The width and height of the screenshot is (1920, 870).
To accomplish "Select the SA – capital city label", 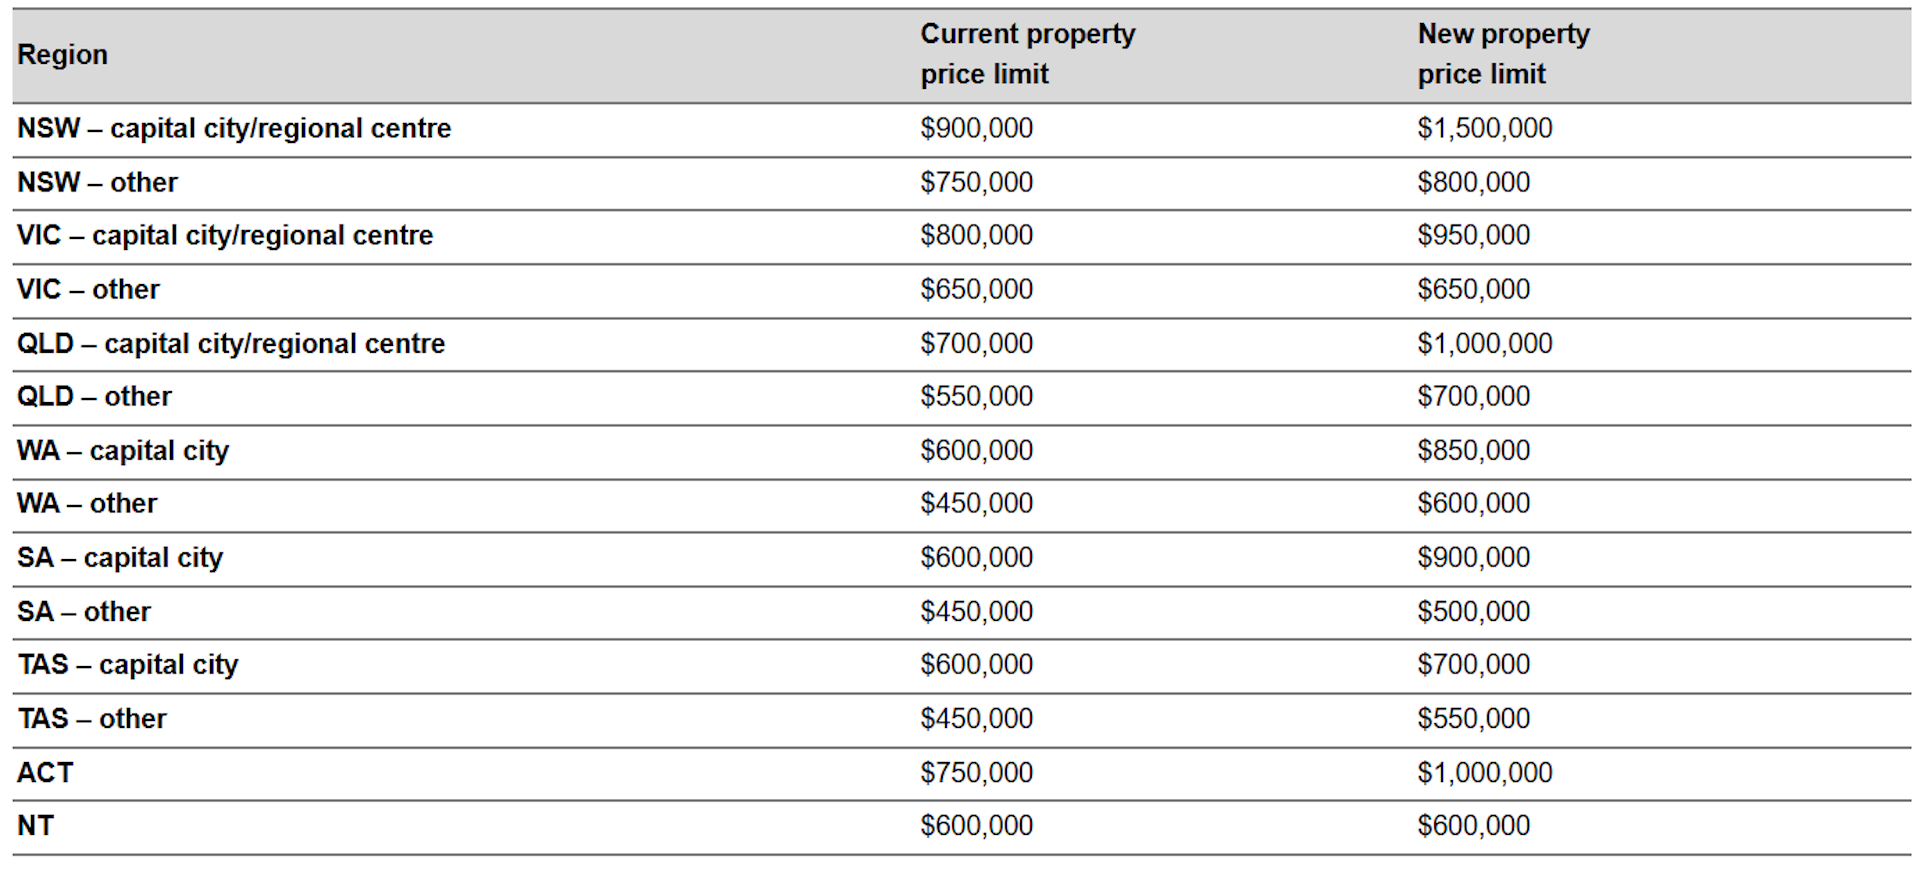I will [120, 557].
